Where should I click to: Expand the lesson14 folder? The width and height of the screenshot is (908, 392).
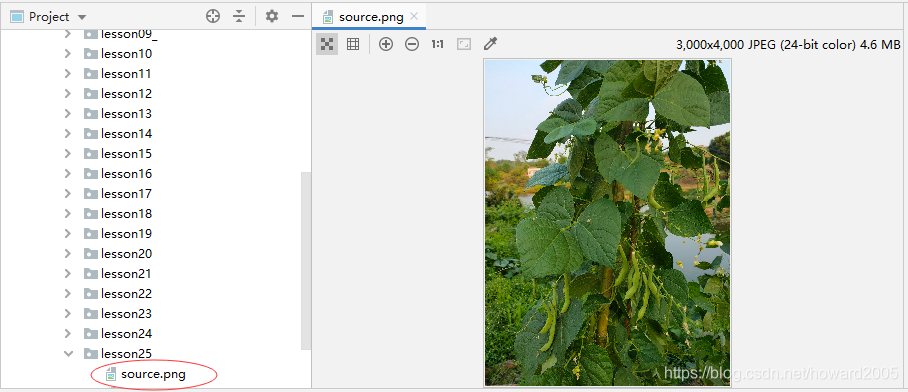coord(68,134)
